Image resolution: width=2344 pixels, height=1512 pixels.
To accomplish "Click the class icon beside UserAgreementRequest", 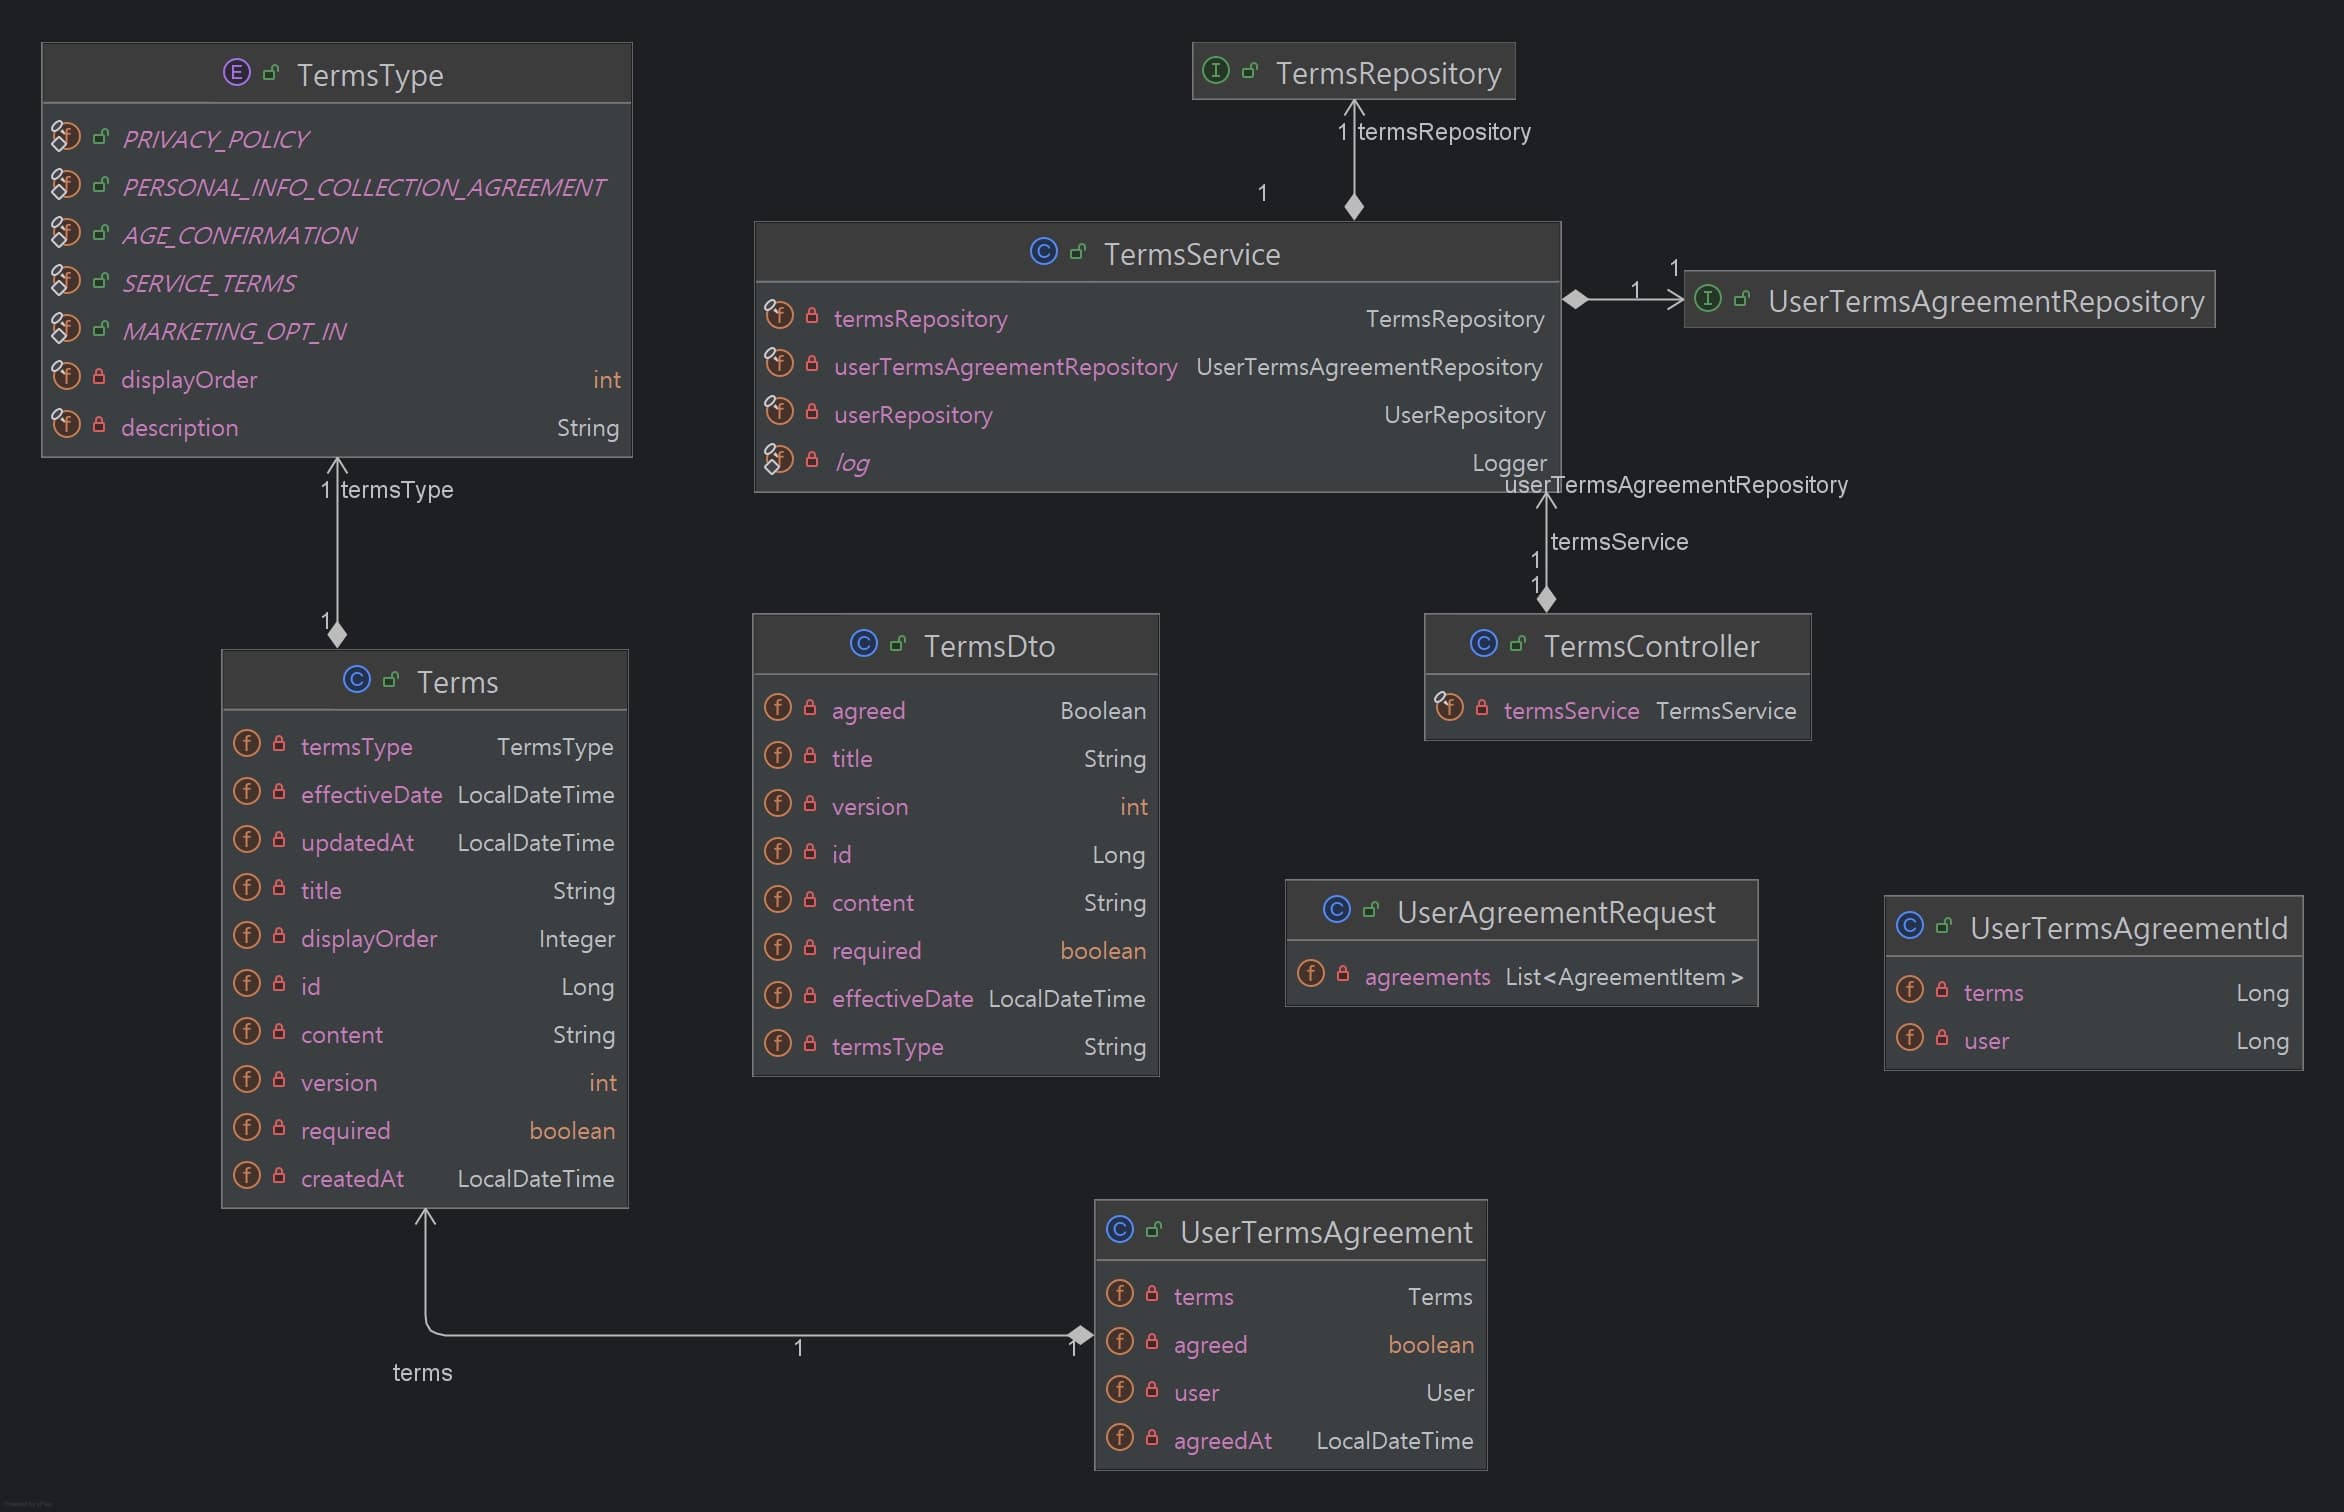I will pyautogui.click(x=1336, y=910).
